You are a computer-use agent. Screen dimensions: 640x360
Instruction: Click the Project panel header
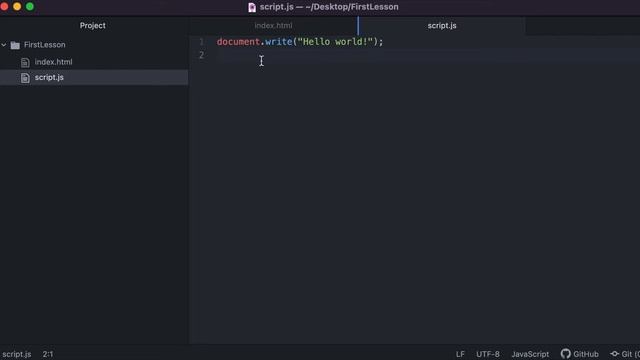tap(93, 26)
